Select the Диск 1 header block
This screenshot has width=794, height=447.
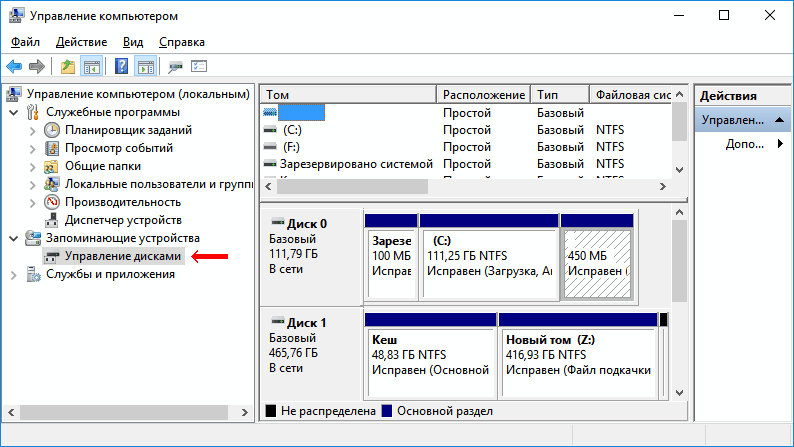[x=311, y=354]
